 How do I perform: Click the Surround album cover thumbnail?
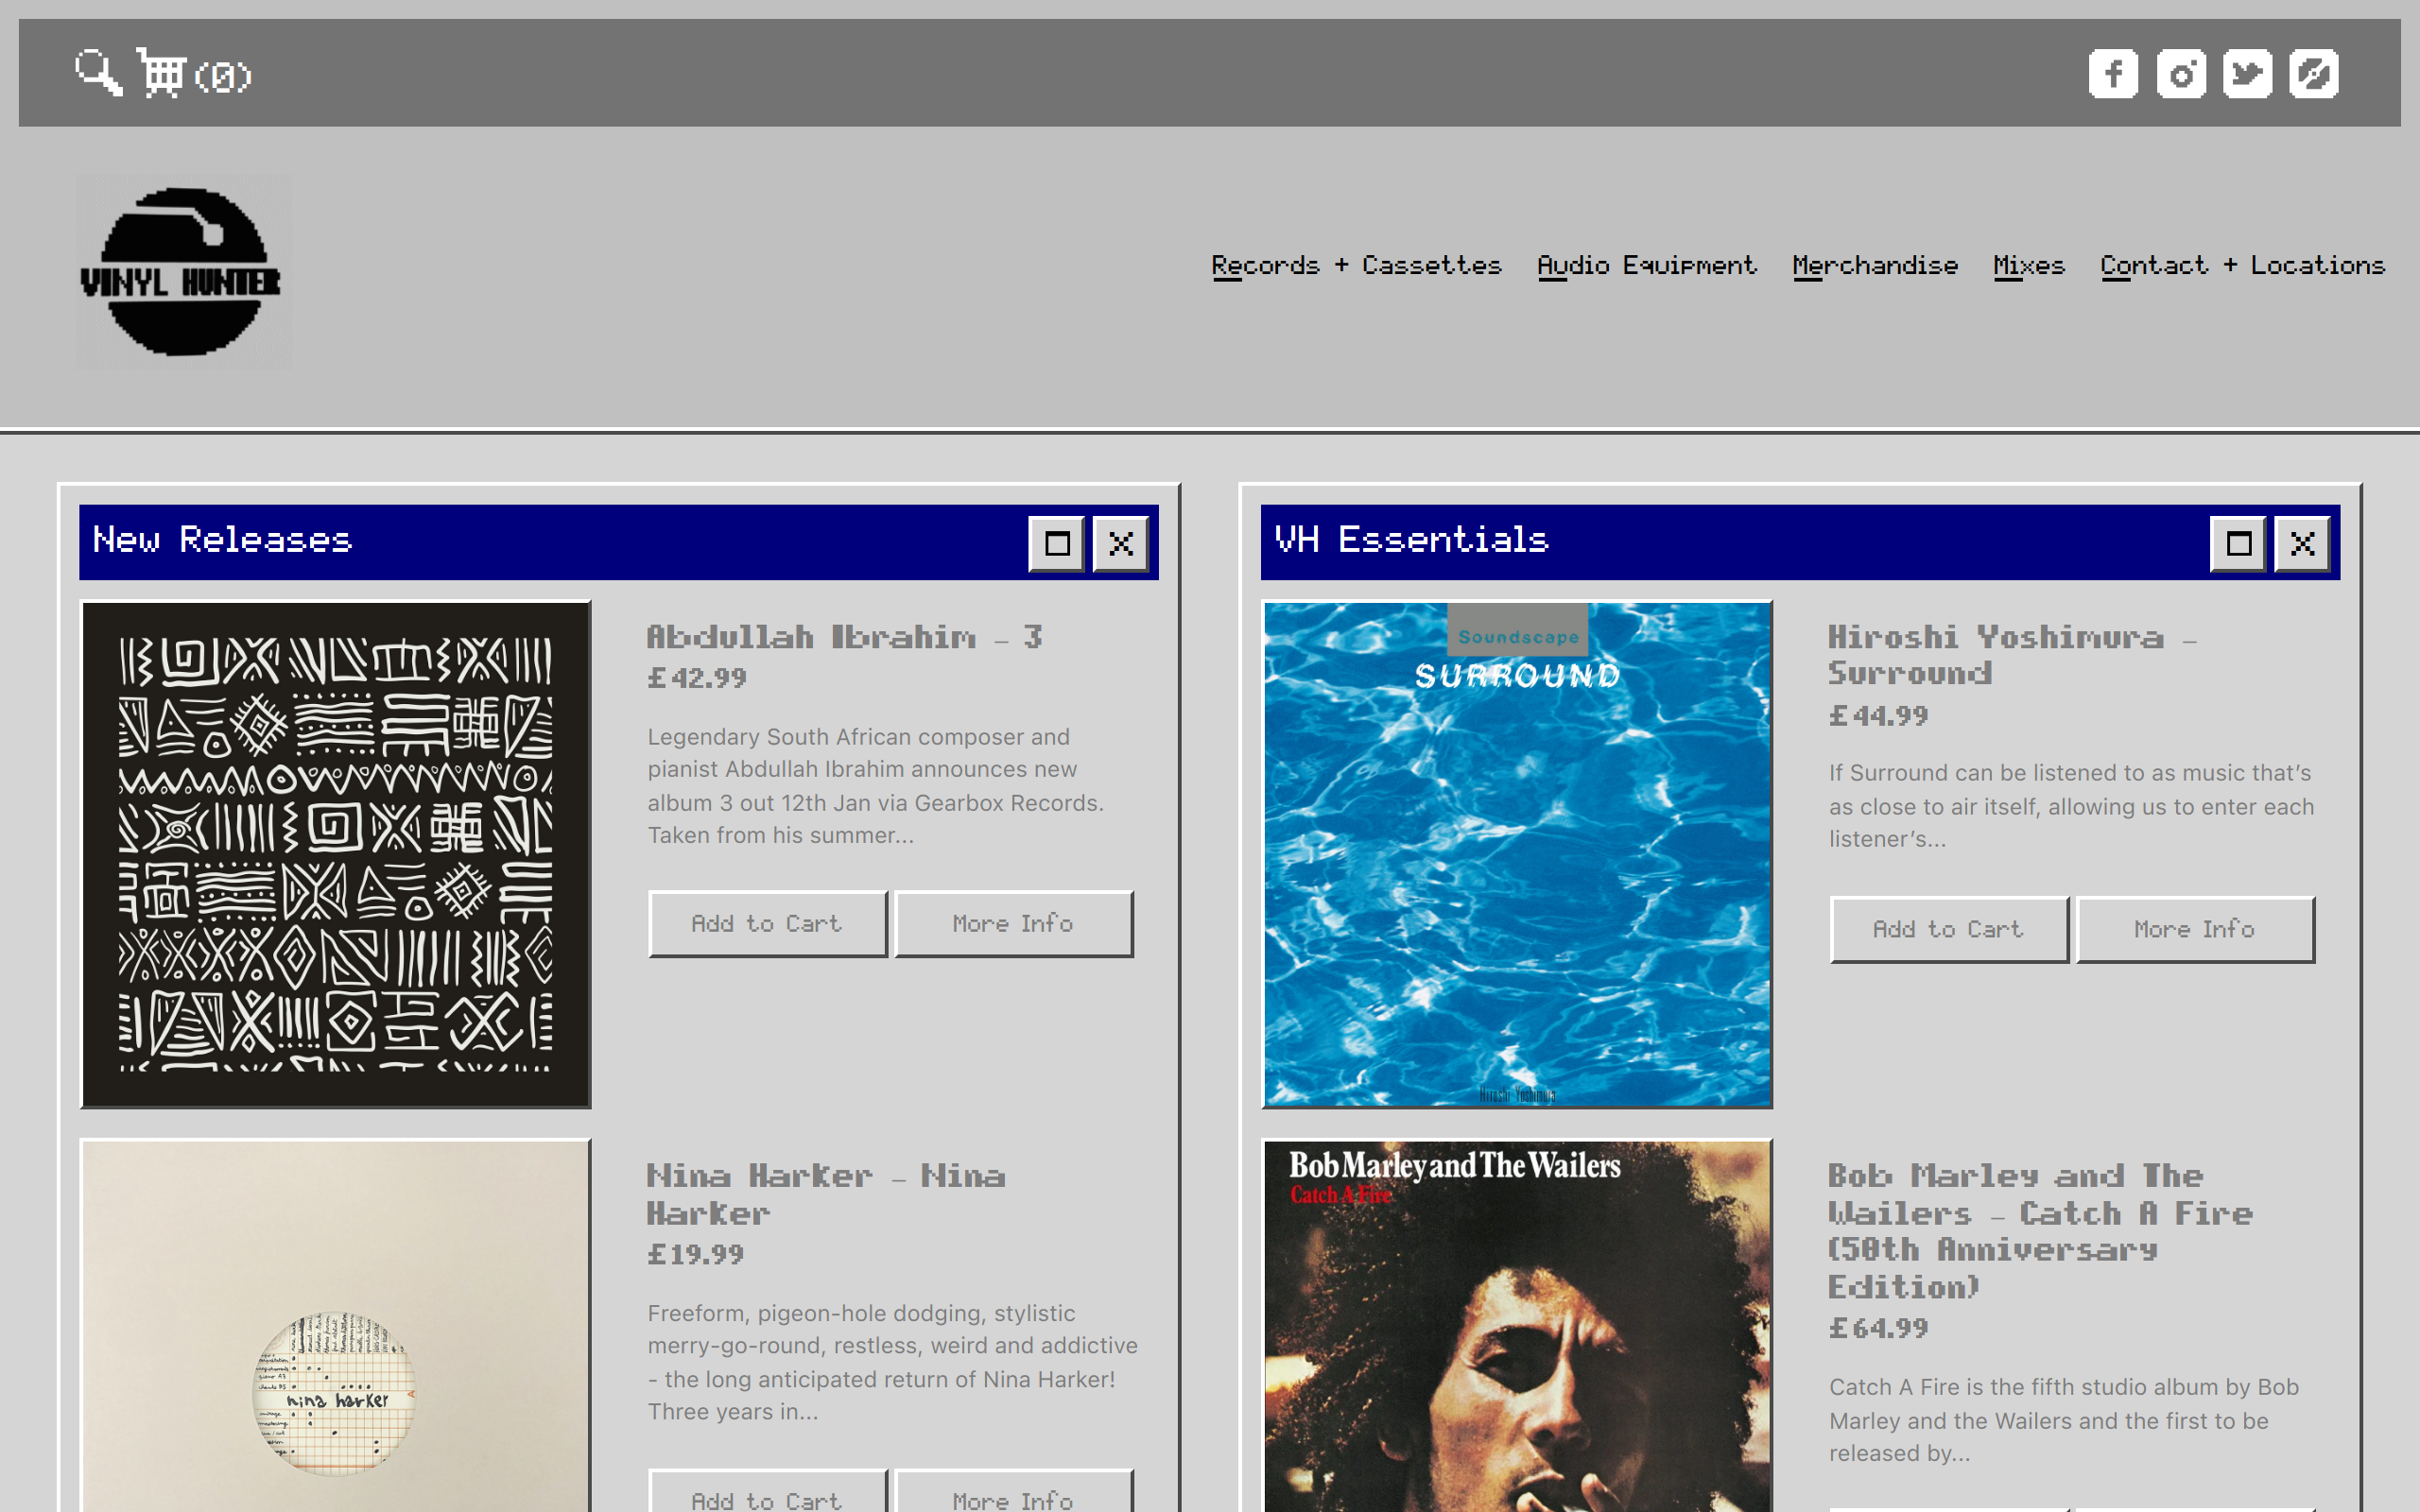1516,854
